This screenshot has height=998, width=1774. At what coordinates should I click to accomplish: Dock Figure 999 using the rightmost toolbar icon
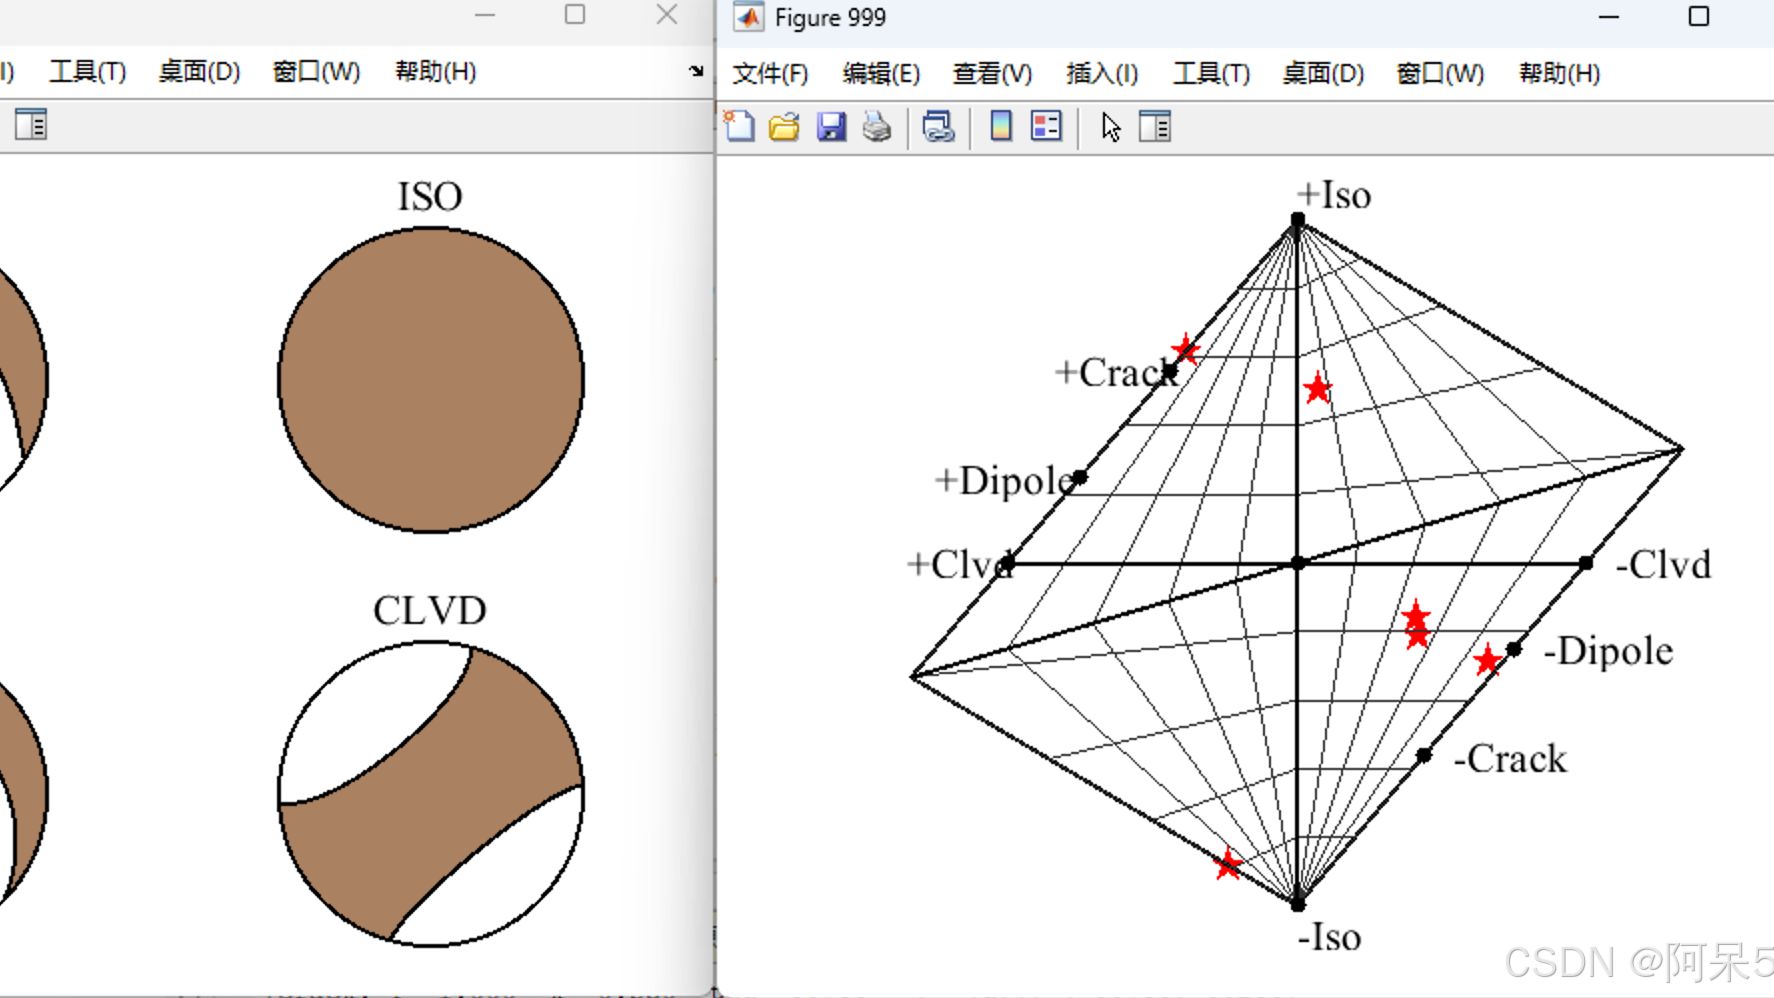1157,127
